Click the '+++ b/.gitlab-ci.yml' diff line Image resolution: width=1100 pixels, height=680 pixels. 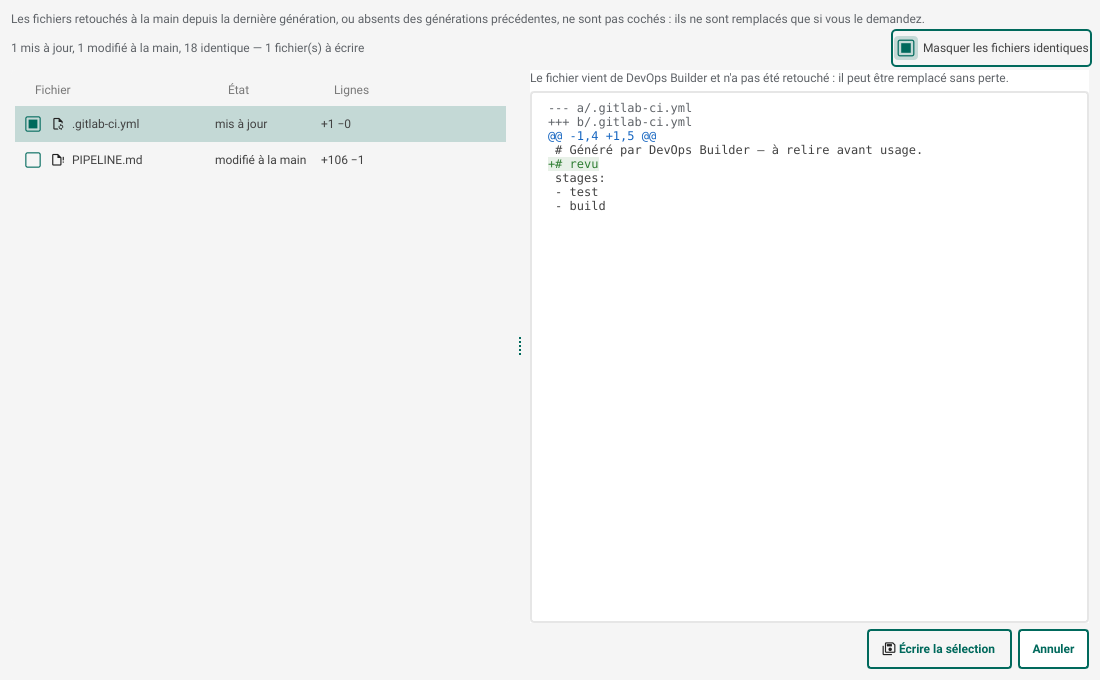[620, 122]
